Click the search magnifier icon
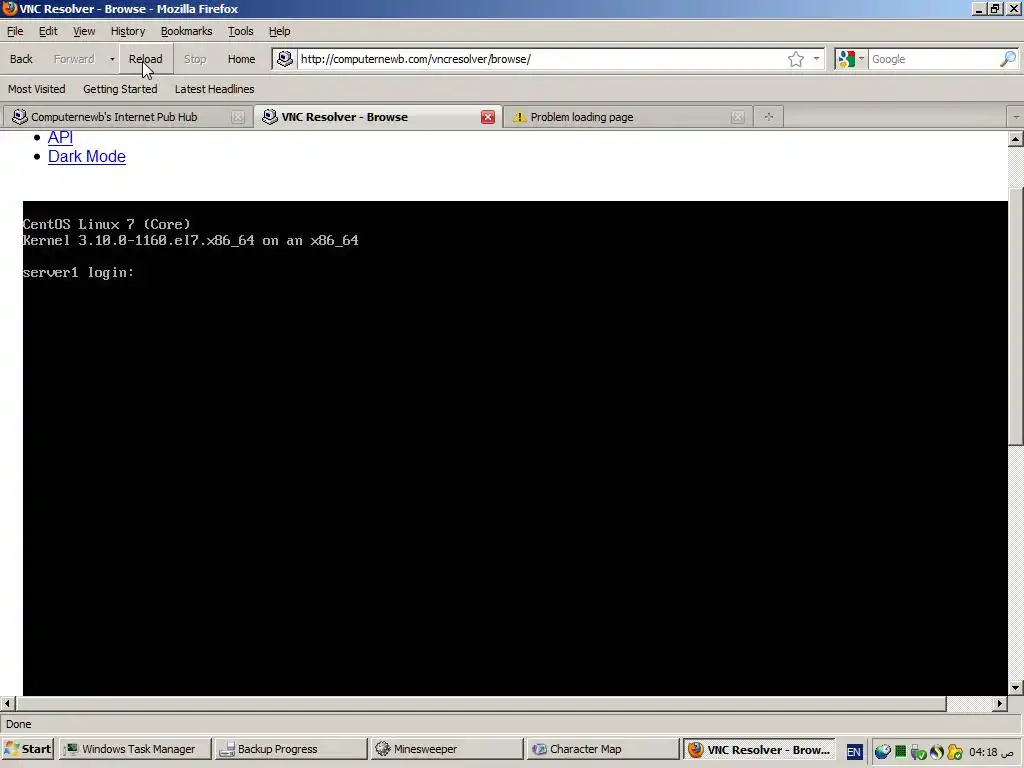This screenshot has width=1024, height=768. point(1008,59)
